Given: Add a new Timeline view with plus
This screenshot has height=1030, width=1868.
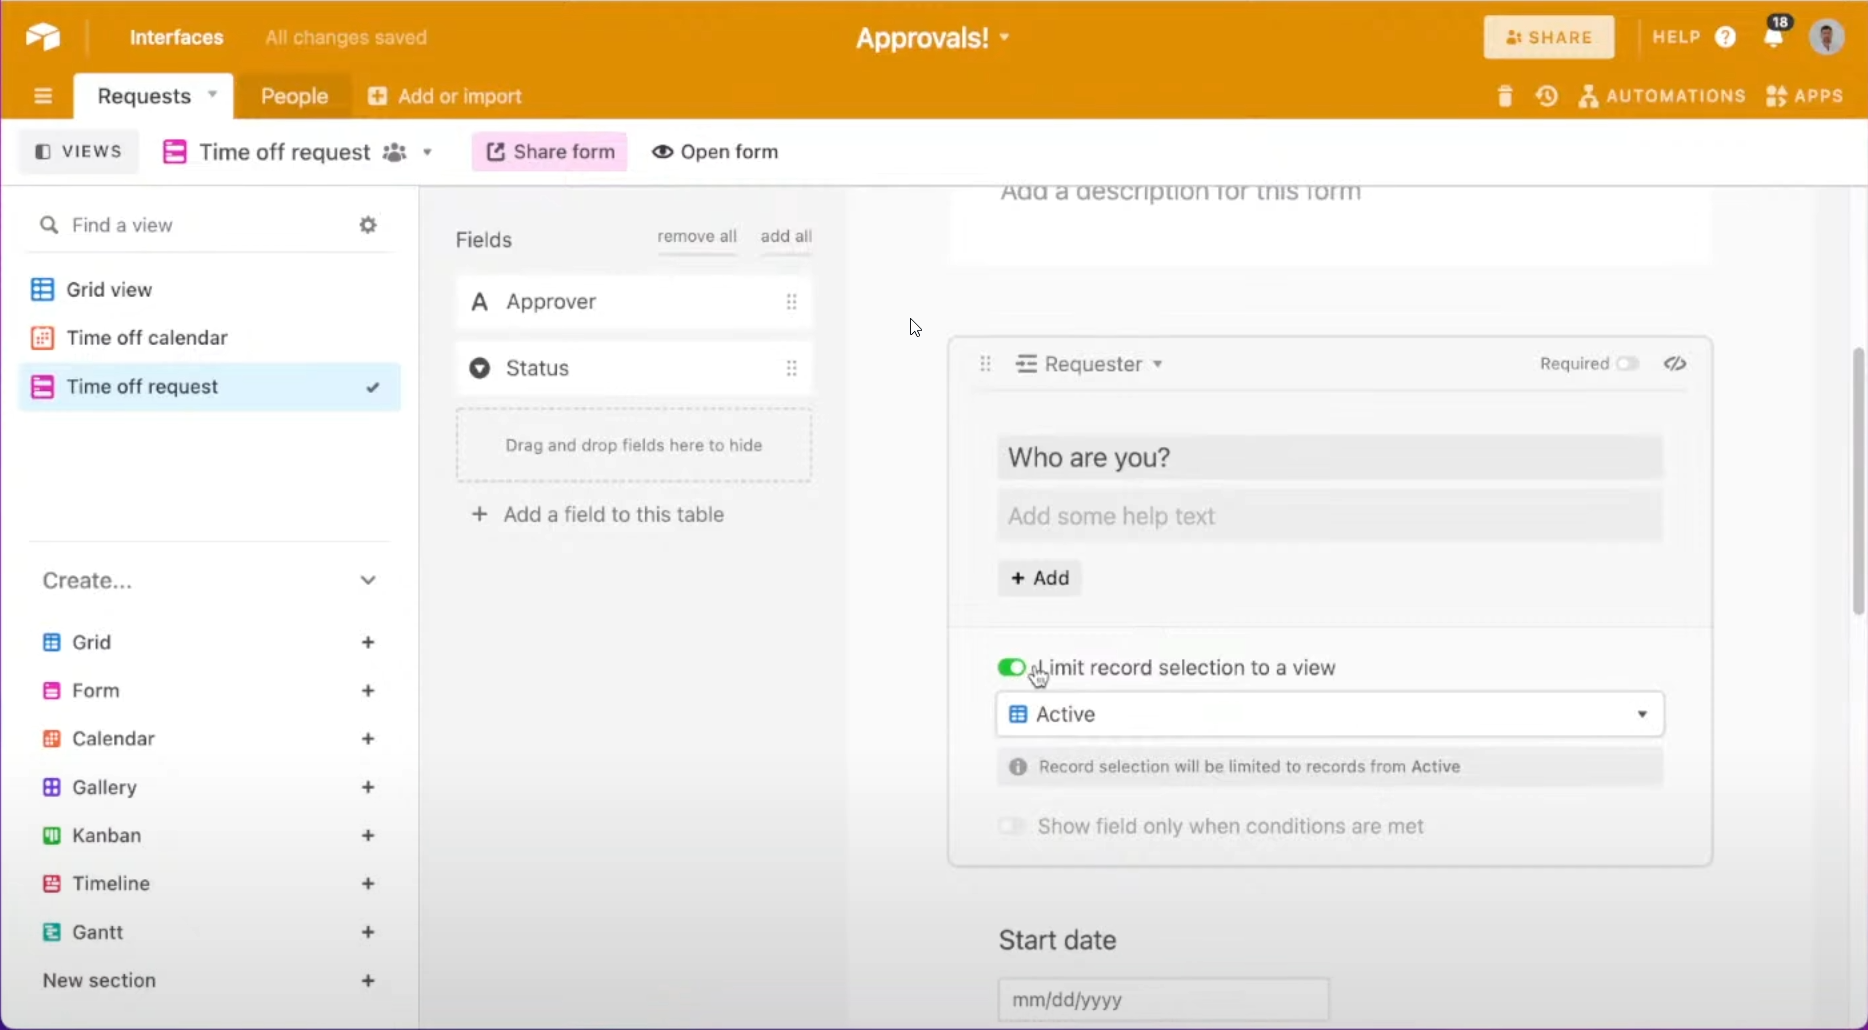Looking at the screenshot, I should (x=368, y=884).
